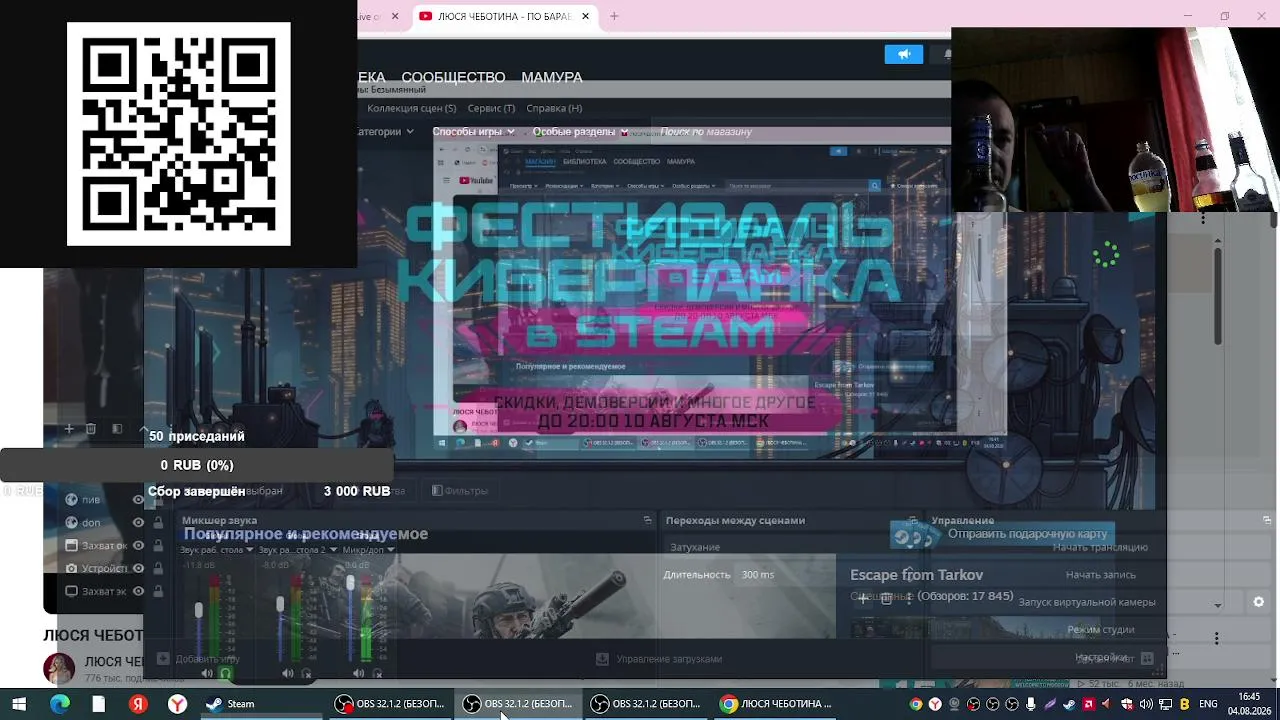Click OBS 'Режим студии' button

pos(1100,629)
